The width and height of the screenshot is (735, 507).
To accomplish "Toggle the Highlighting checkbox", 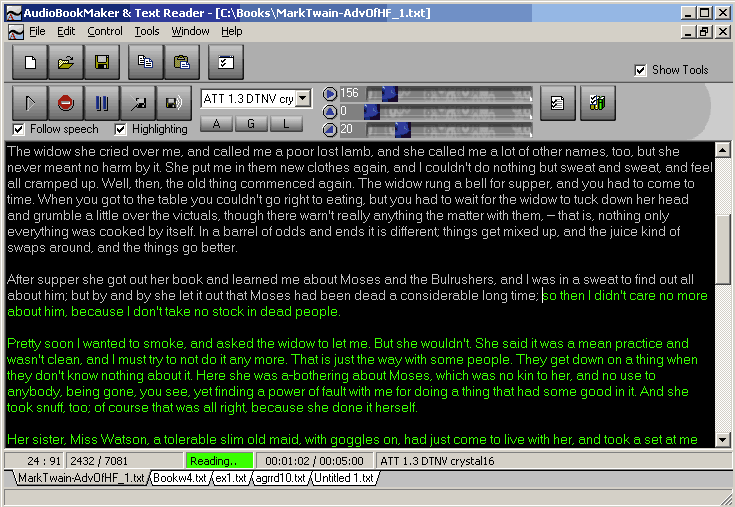I will (x=120, y=129).
